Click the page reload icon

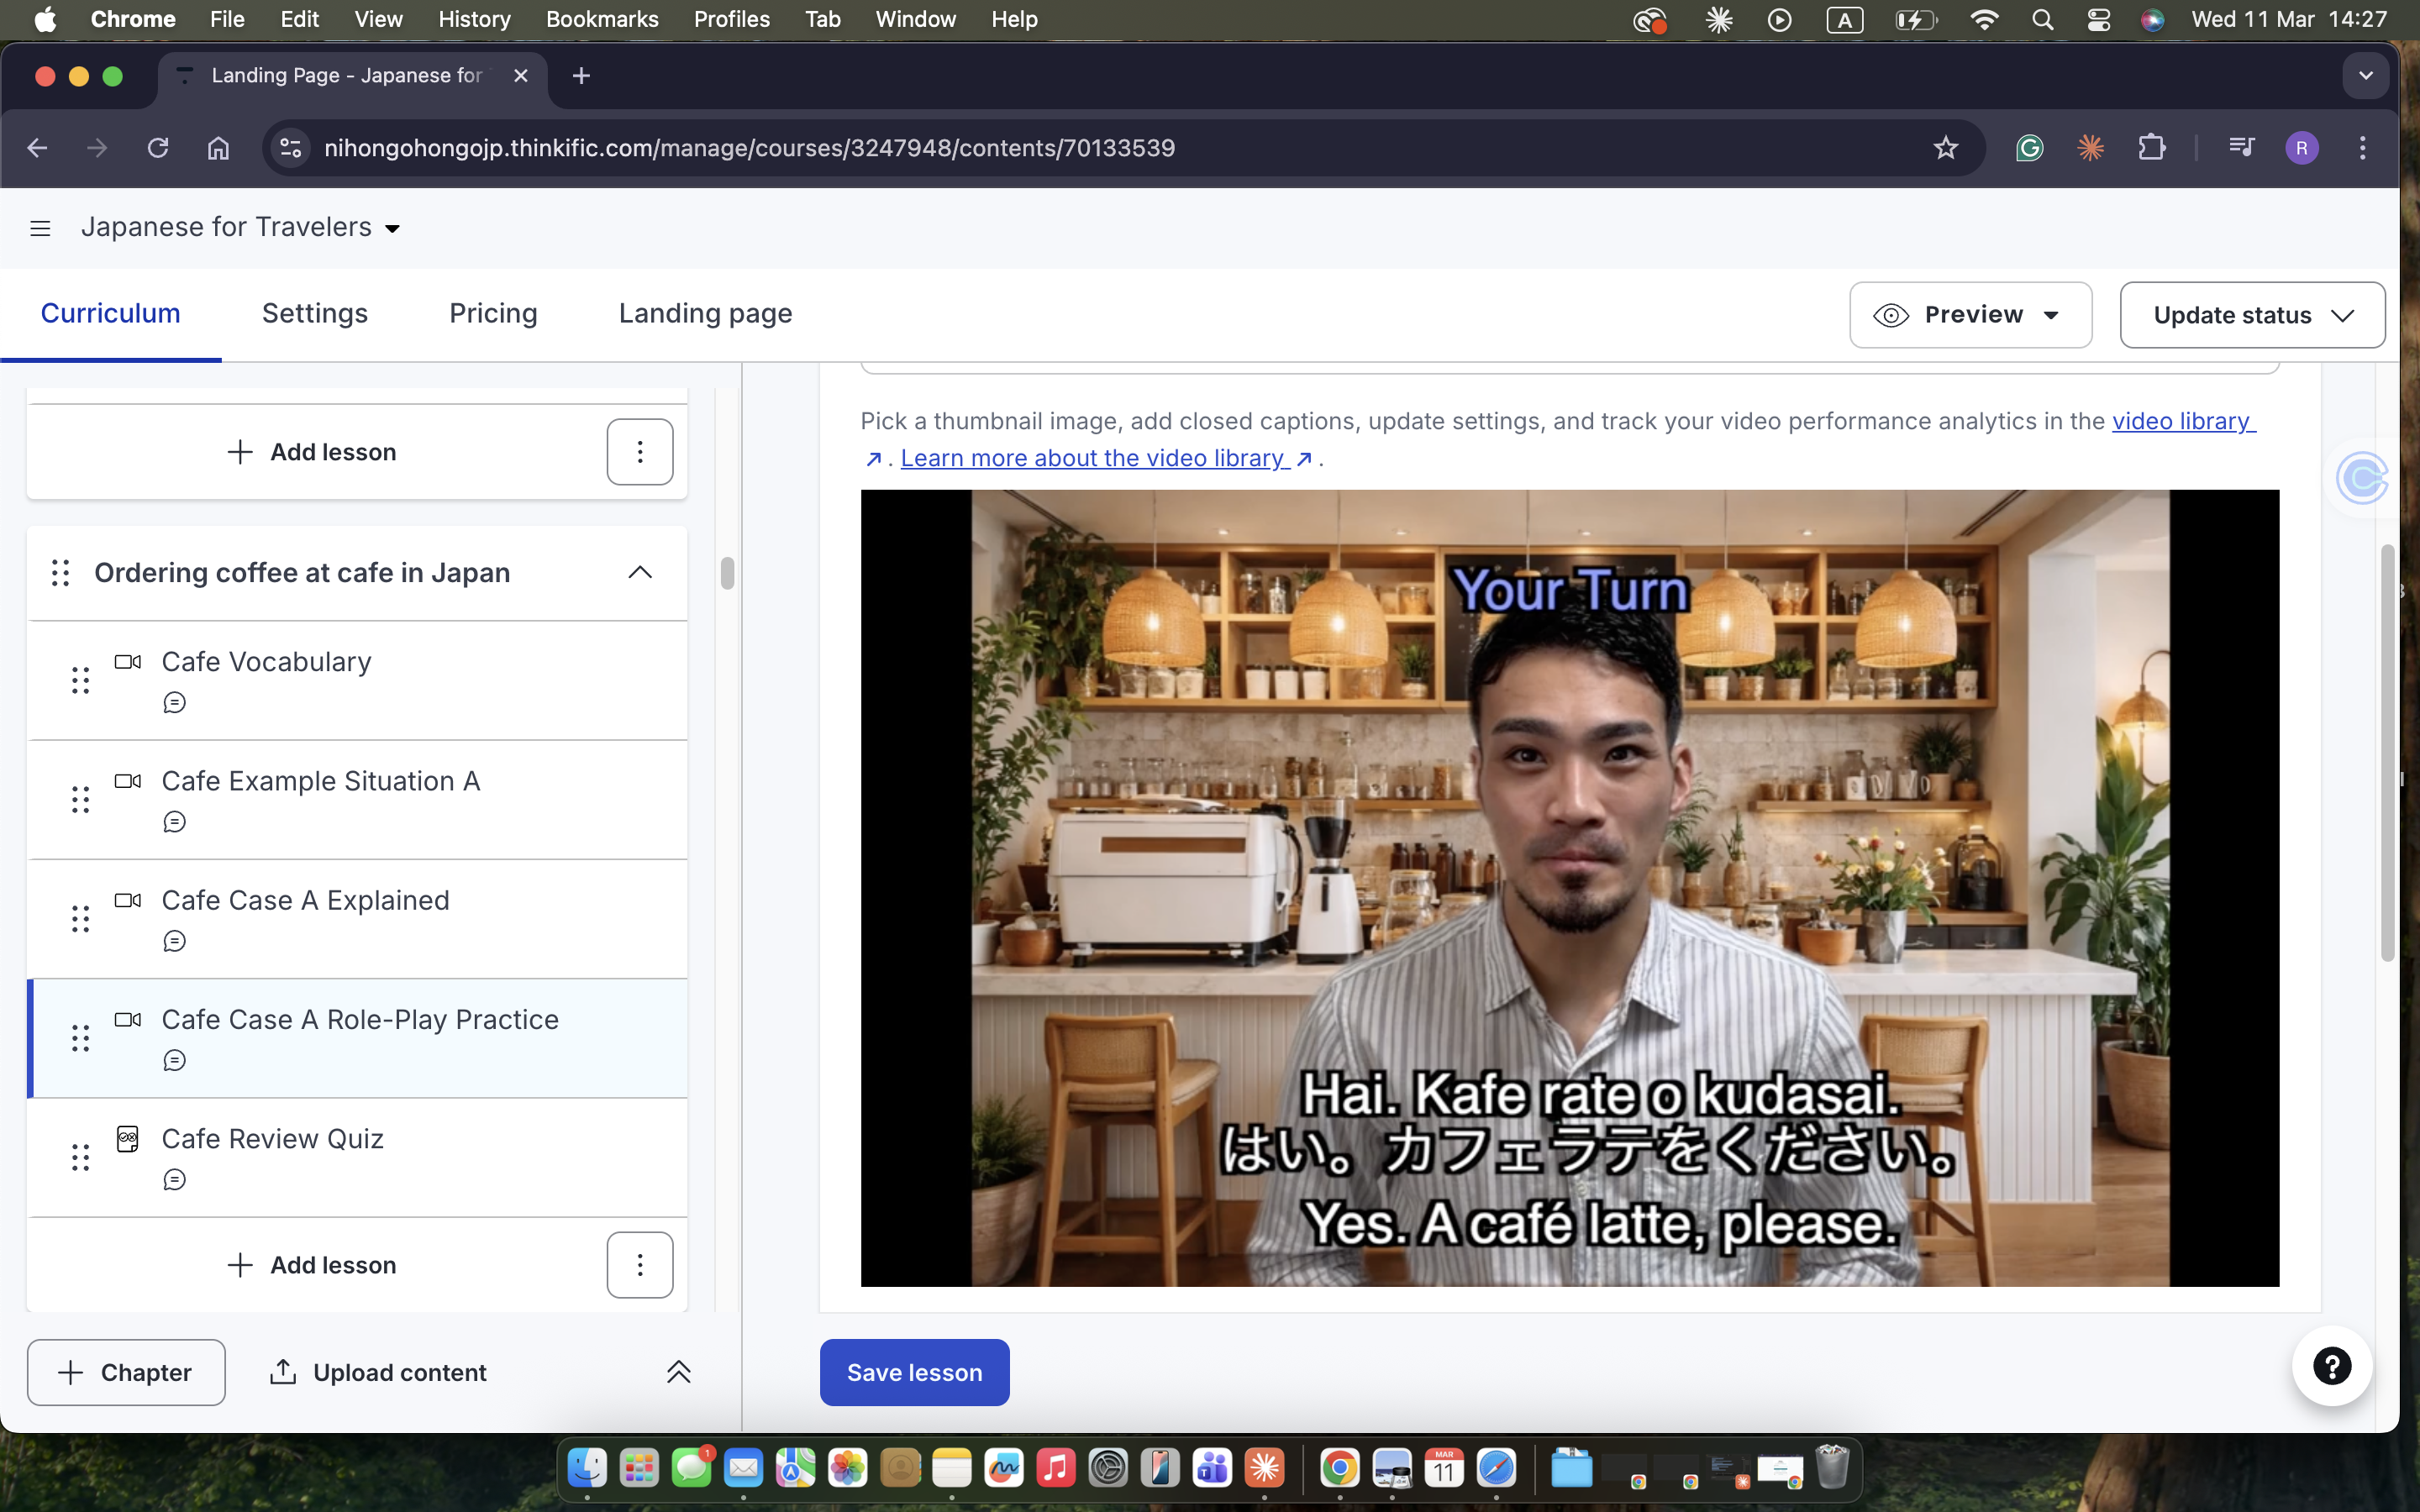coord(158,147)
